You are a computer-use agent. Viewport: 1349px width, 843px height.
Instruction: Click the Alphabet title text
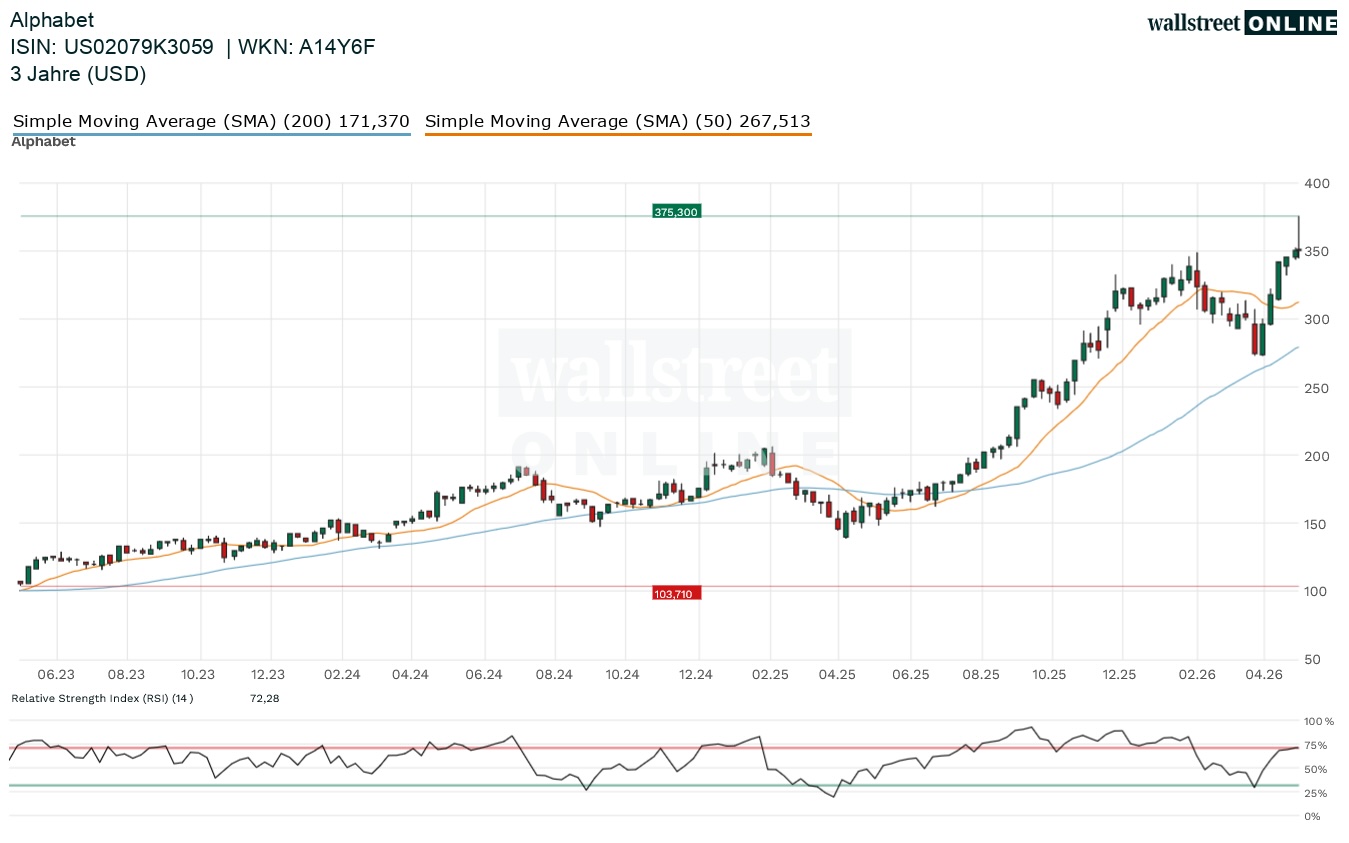click(x=52, y=20)
